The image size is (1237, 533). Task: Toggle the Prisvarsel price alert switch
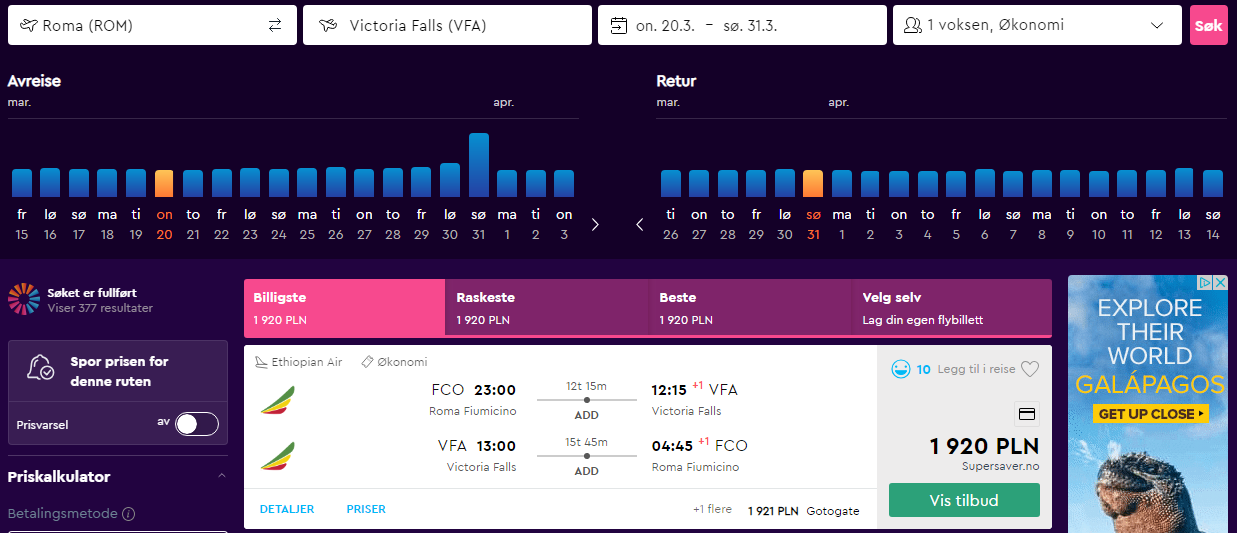click(x=197, y=424)
